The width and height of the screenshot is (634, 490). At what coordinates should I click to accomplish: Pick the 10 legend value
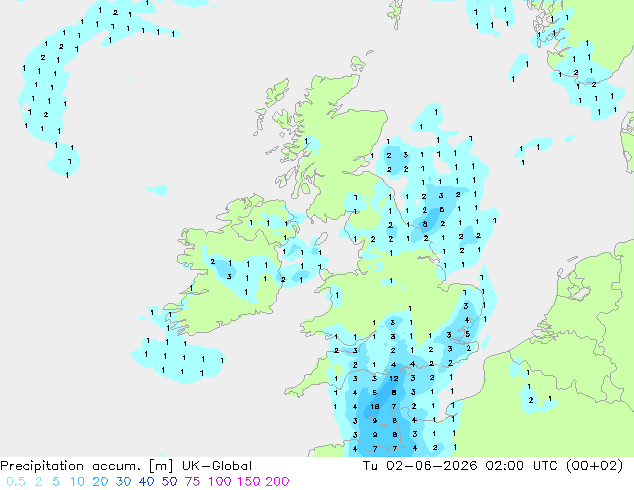[x=77, y=482]
